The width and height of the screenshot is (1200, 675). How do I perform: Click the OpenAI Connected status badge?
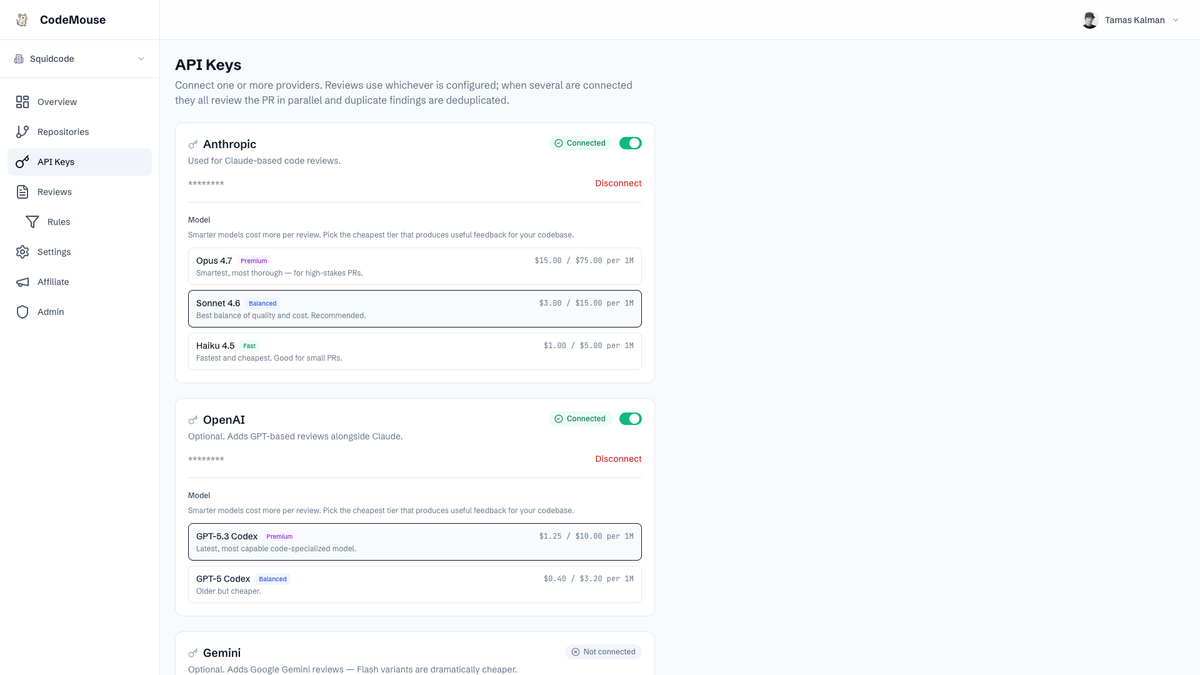(580, 419)
